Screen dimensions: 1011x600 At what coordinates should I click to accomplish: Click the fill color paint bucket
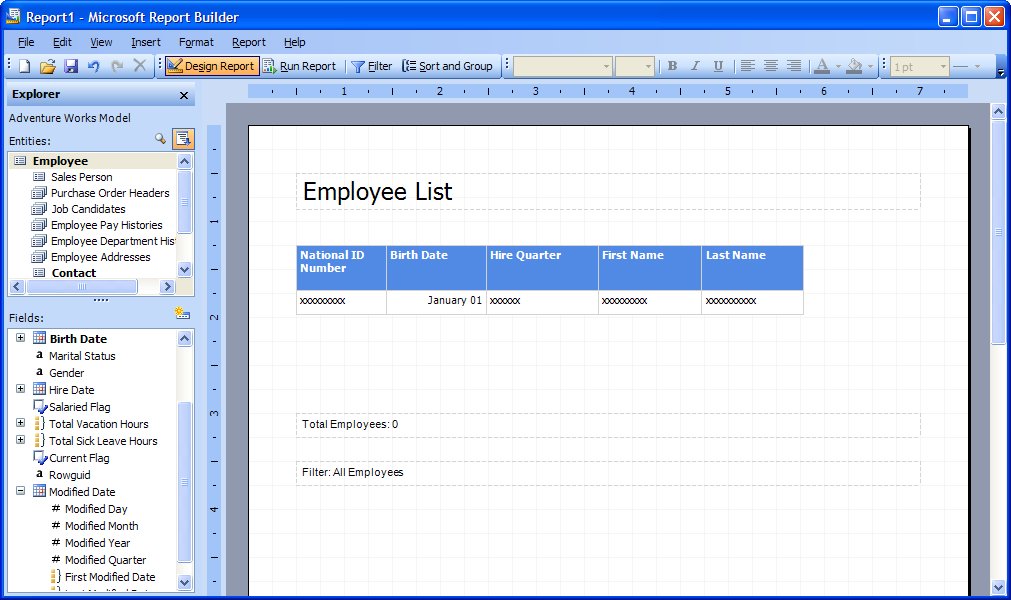point(853,66)
